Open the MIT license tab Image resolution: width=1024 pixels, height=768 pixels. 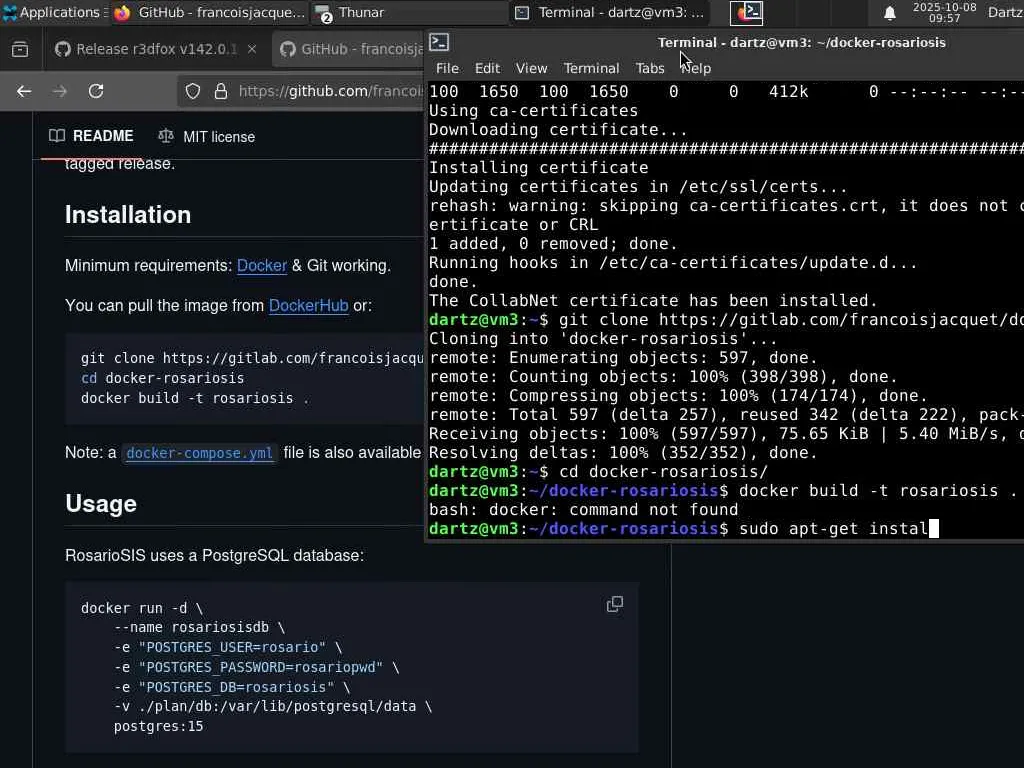pos(206,136)
